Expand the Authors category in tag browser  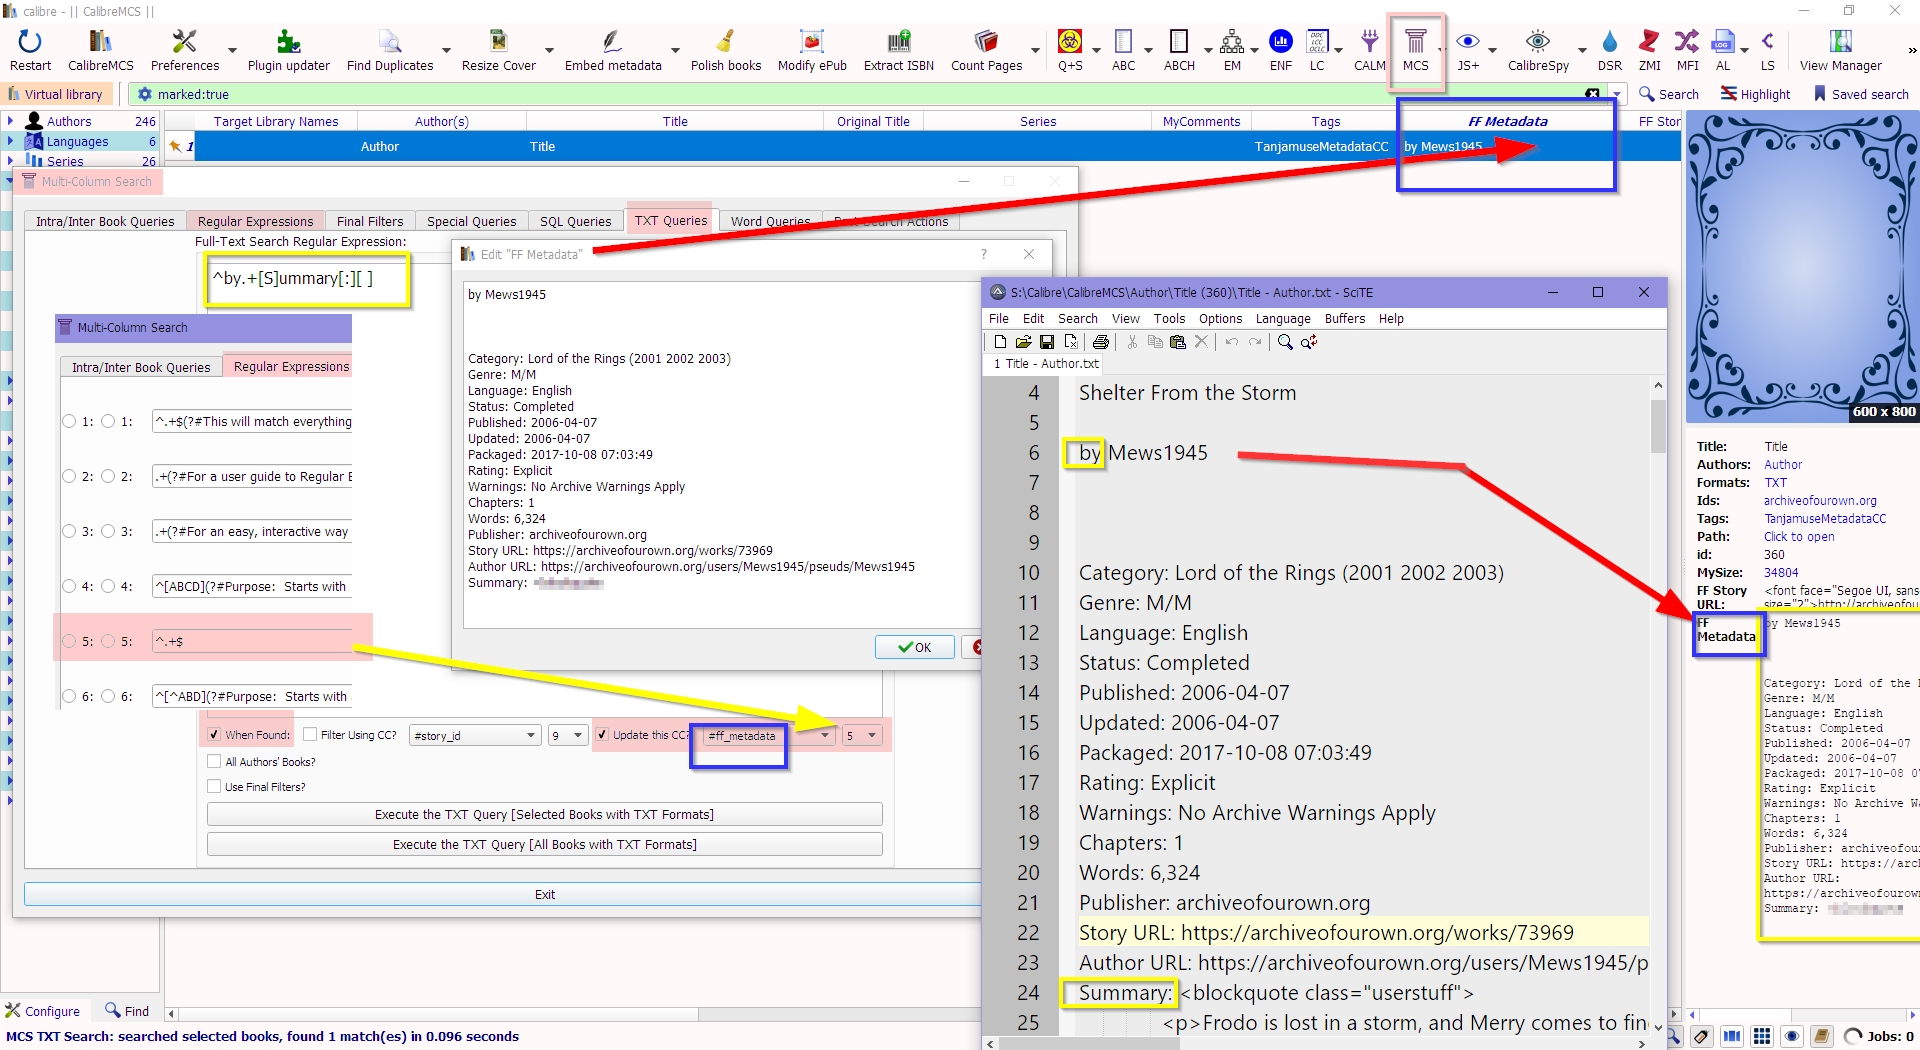10,121
